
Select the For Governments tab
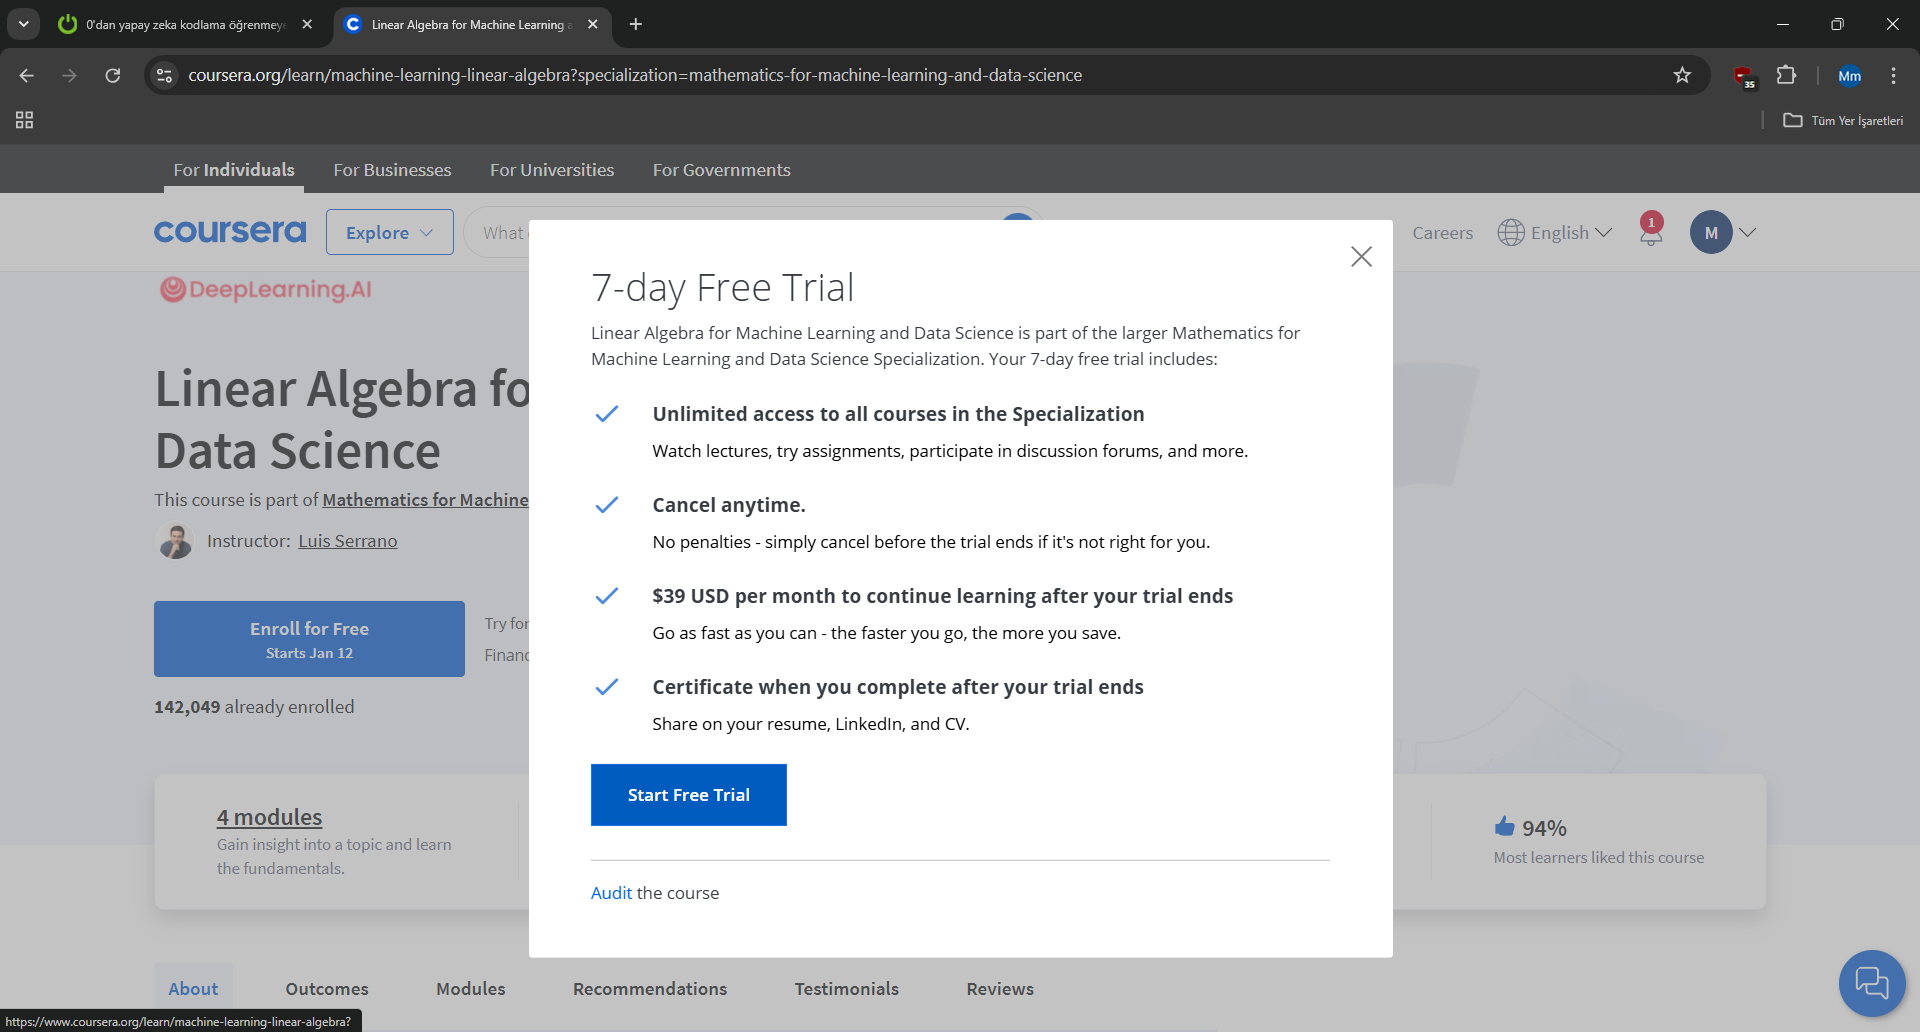tap(722, 170)
